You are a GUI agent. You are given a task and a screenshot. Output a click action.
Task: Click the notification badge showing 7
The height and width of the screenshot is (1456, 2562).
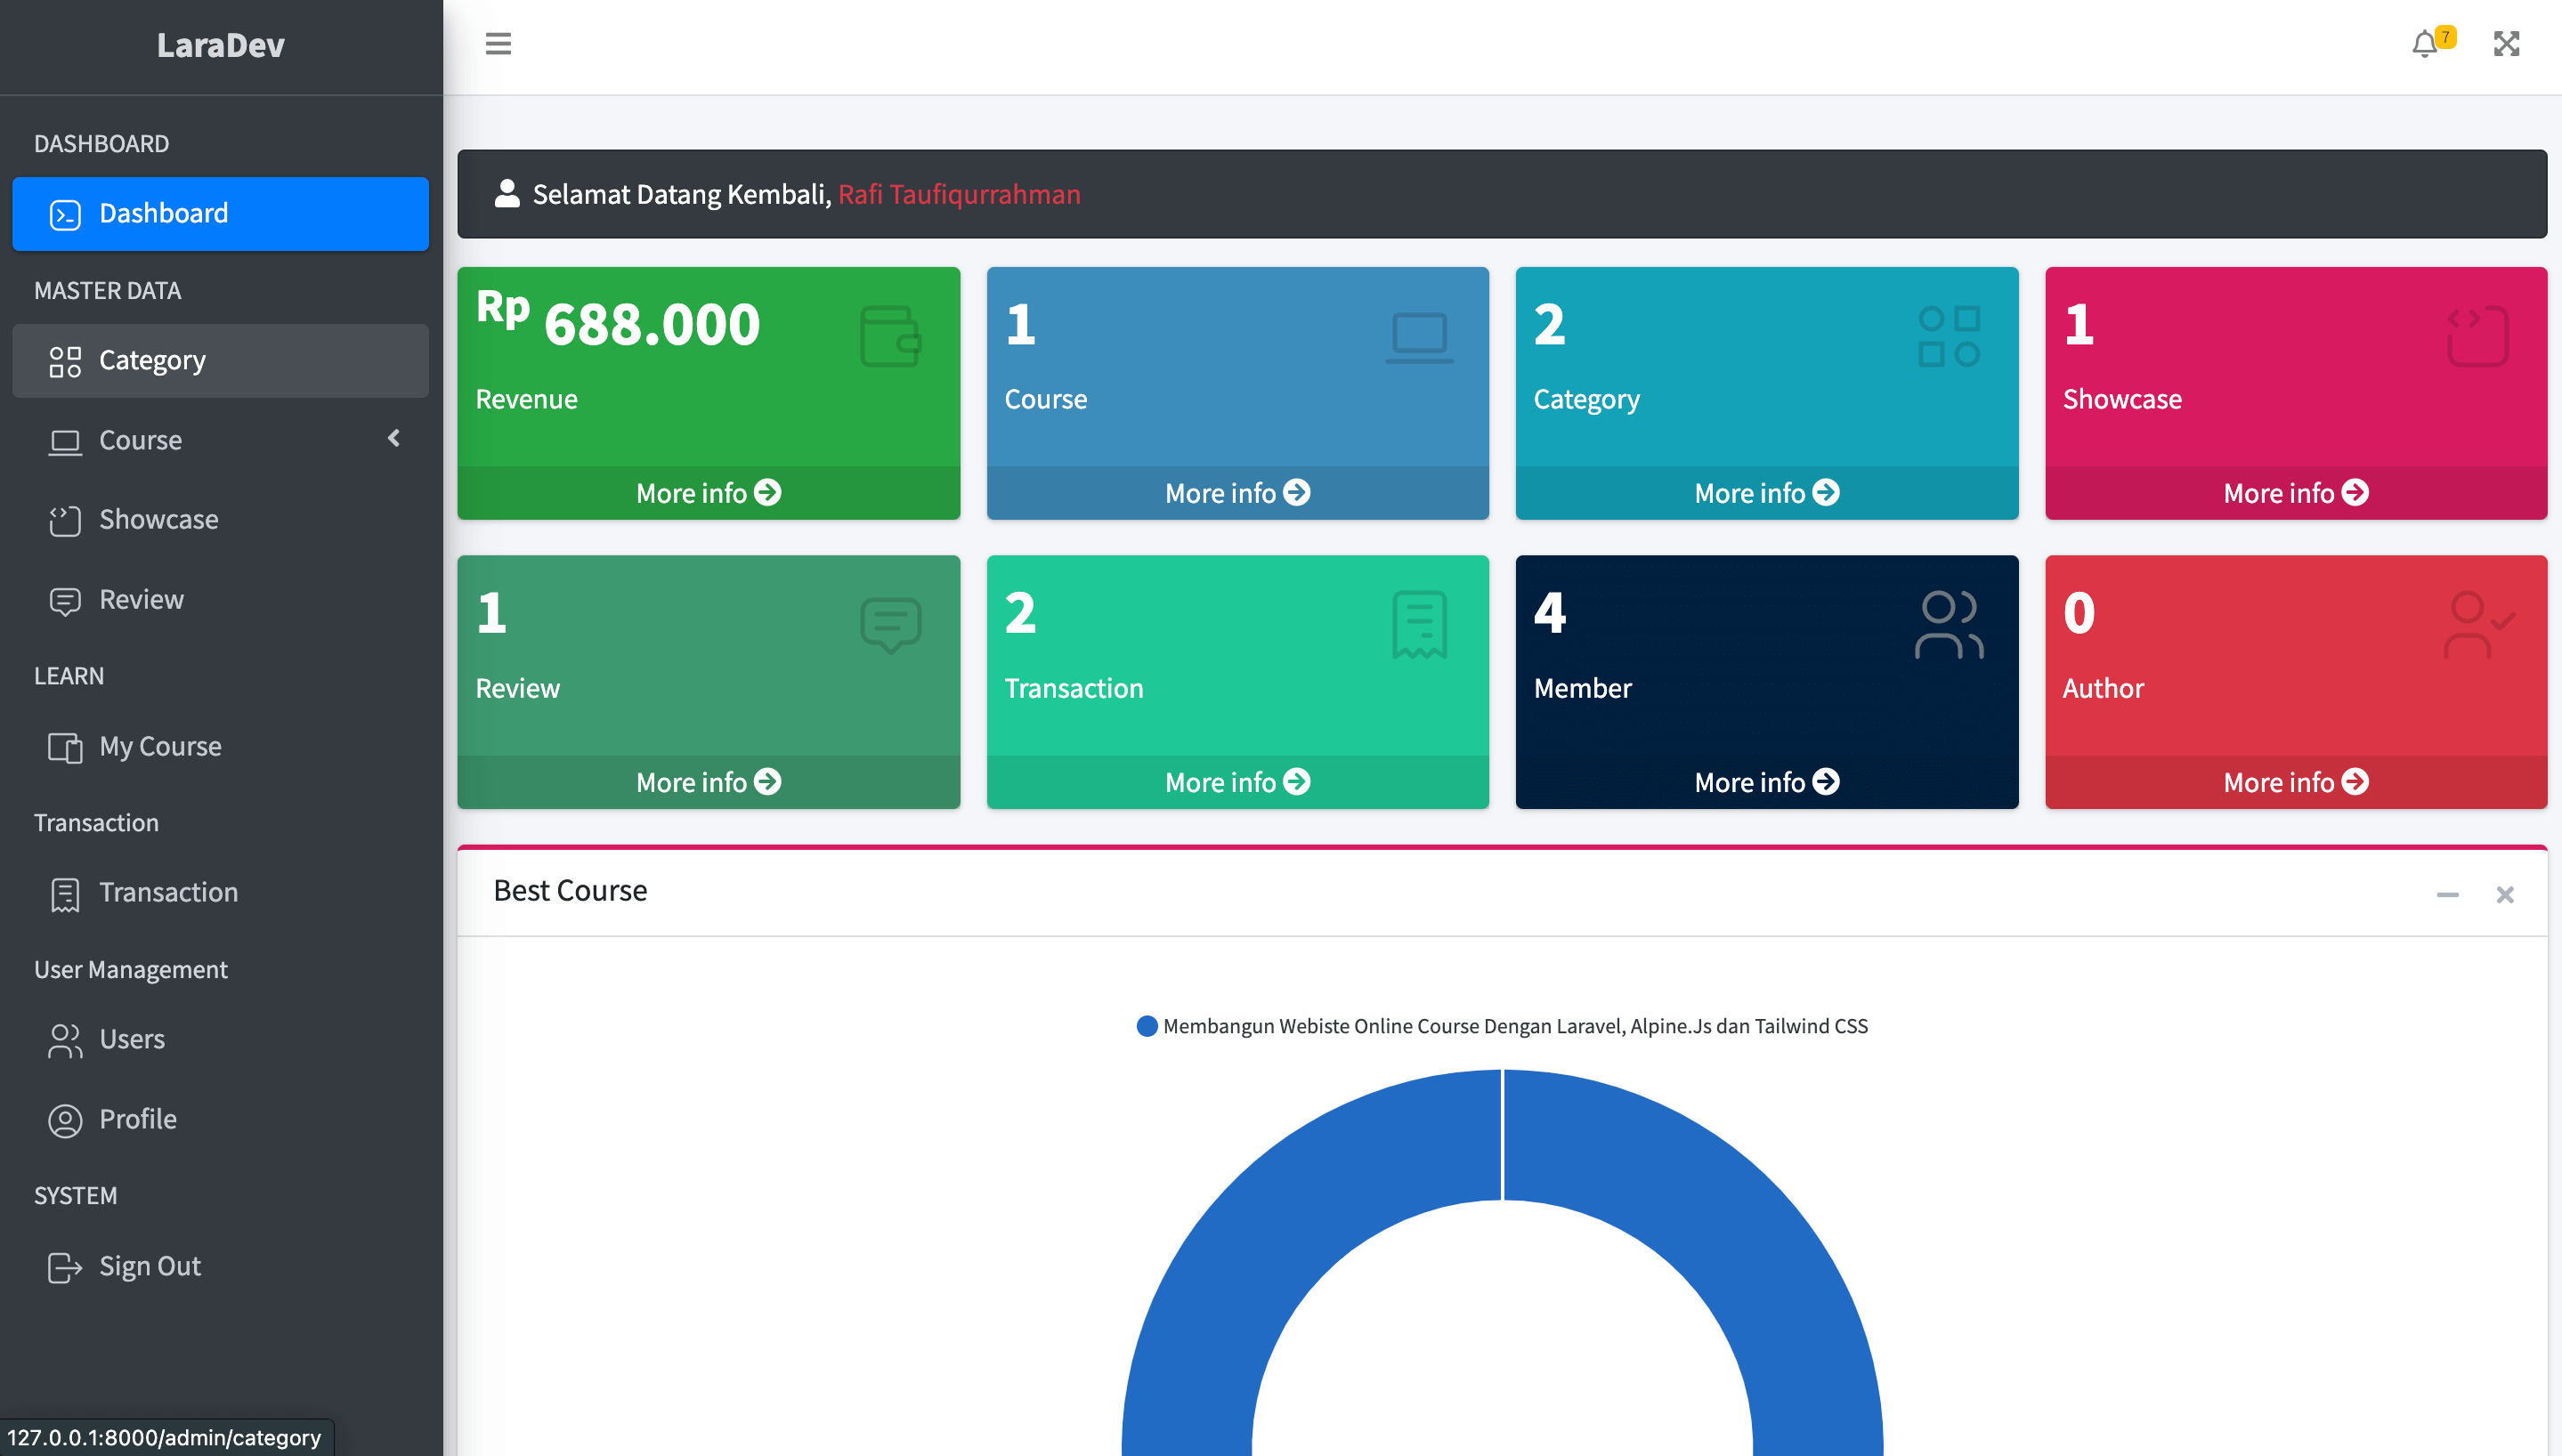[2445, 37]
